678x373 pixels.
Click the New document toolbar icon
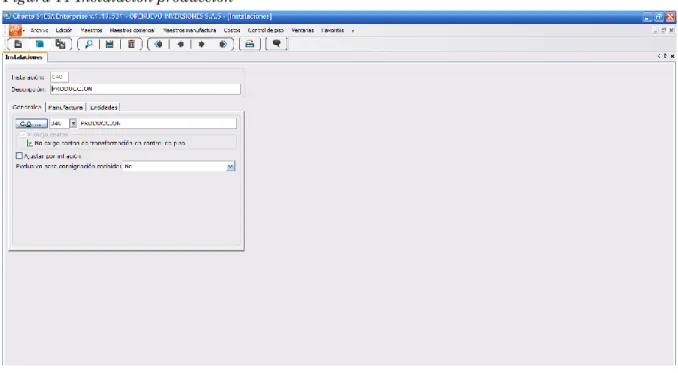tap(18, 44)
